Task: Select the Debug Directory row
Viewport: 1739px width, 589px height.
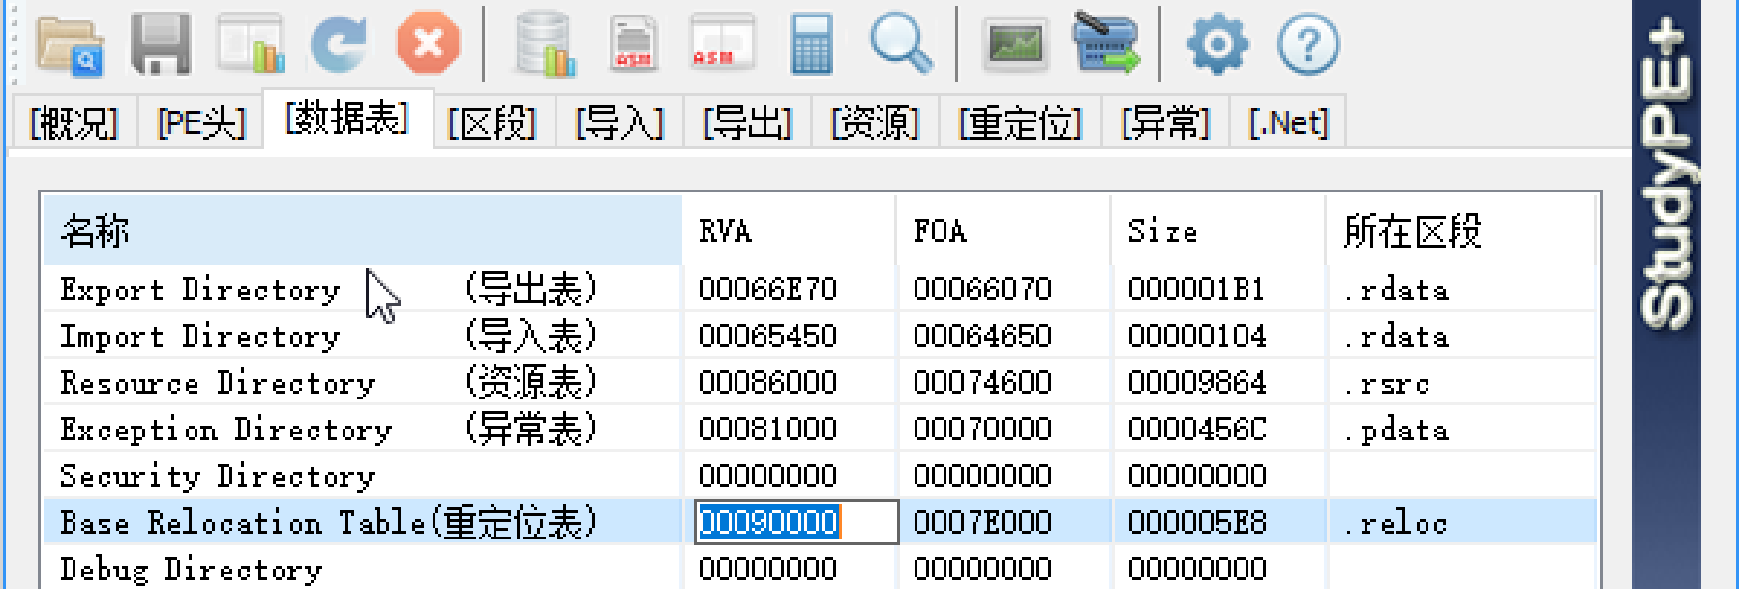Action: 819,569
